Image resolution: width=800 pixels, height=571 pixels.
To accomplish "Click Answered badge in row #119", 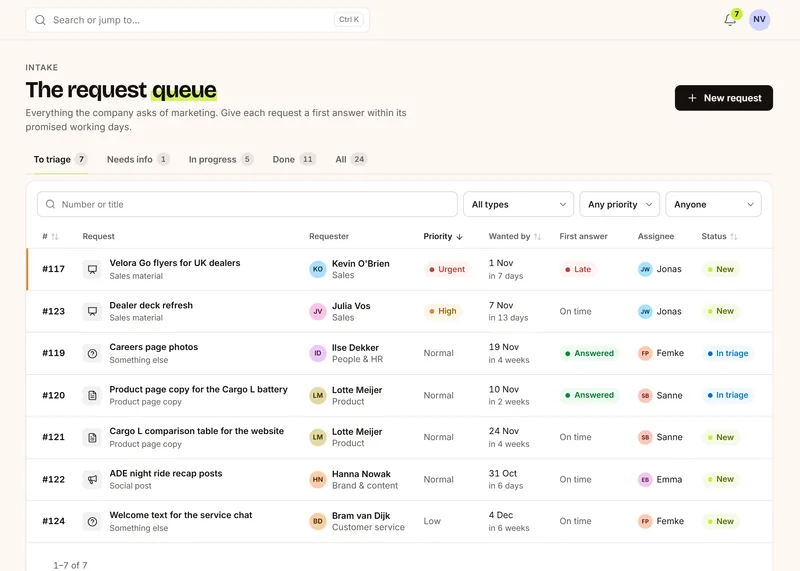I will [x=589, y=353].
